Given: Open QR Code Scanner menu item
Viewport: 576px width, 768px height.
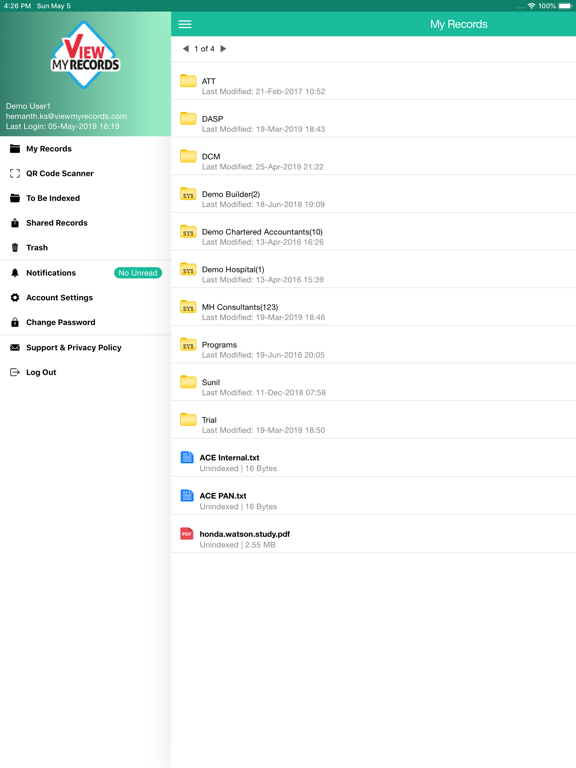Looking at the screenshot, I should 60,173.
